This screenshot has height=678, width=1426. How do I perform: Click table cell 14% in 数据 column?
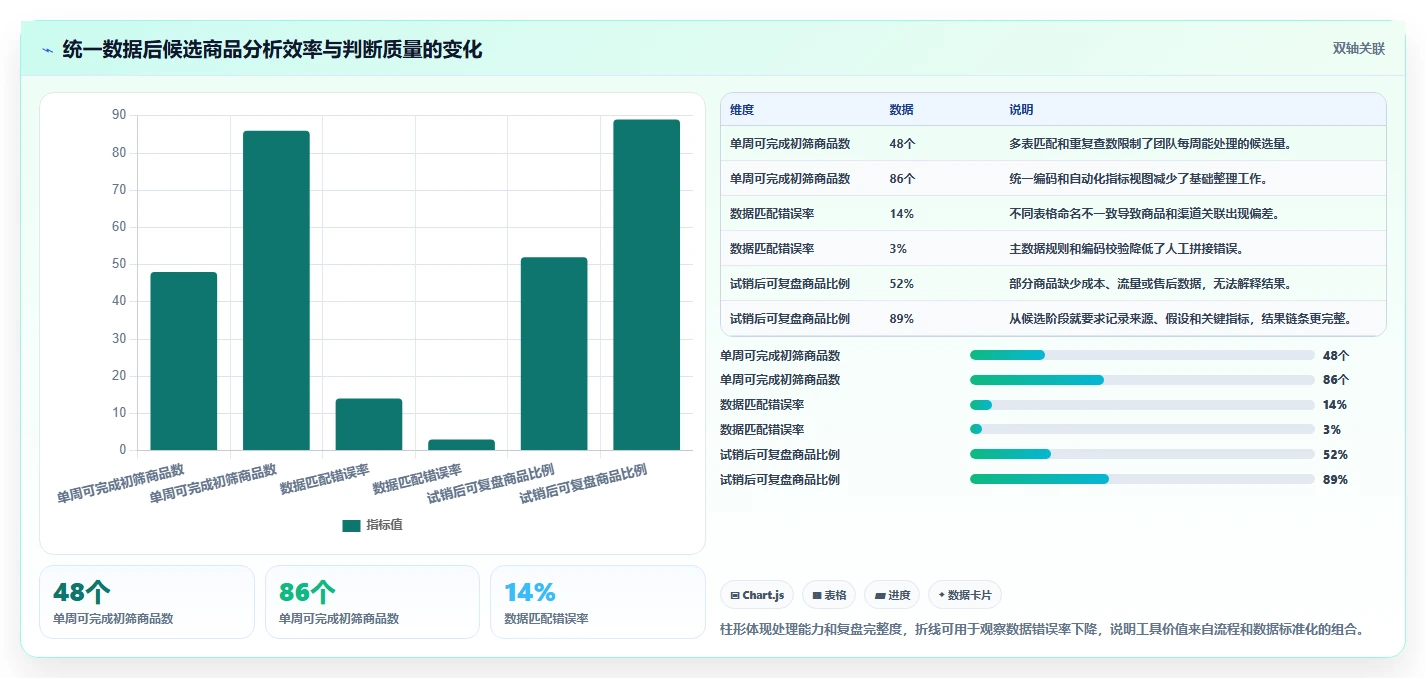coord(901,214)
